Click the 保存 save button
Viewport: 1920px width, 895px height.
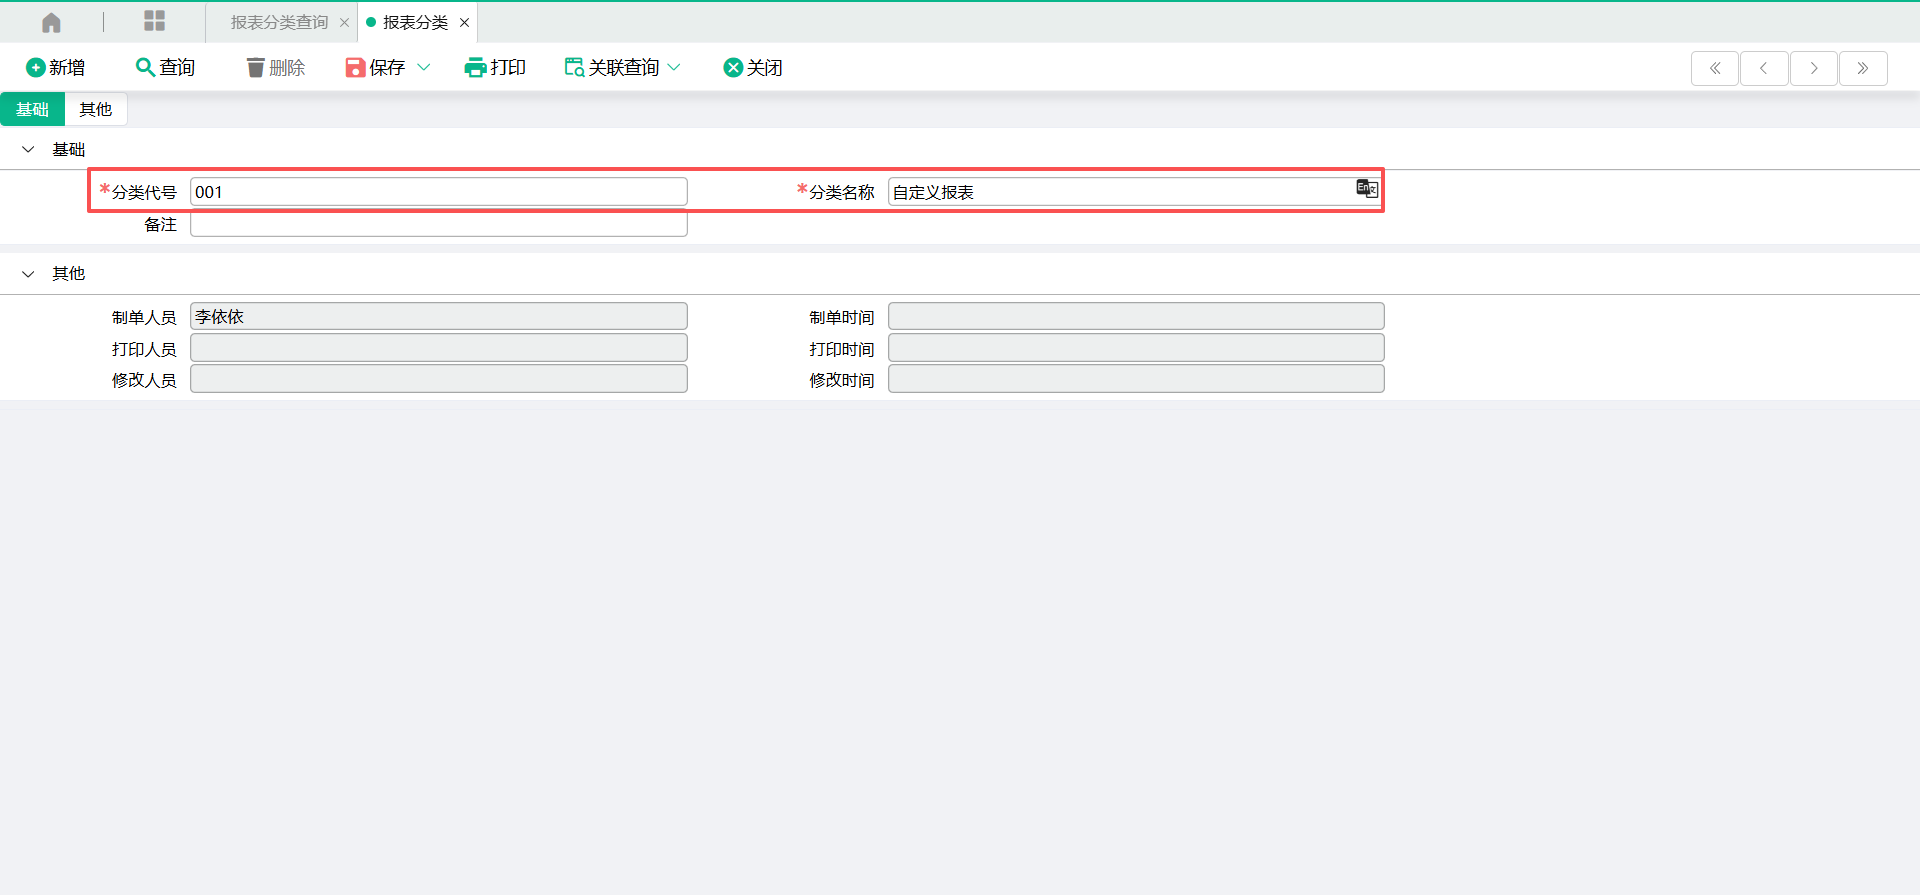375,67
